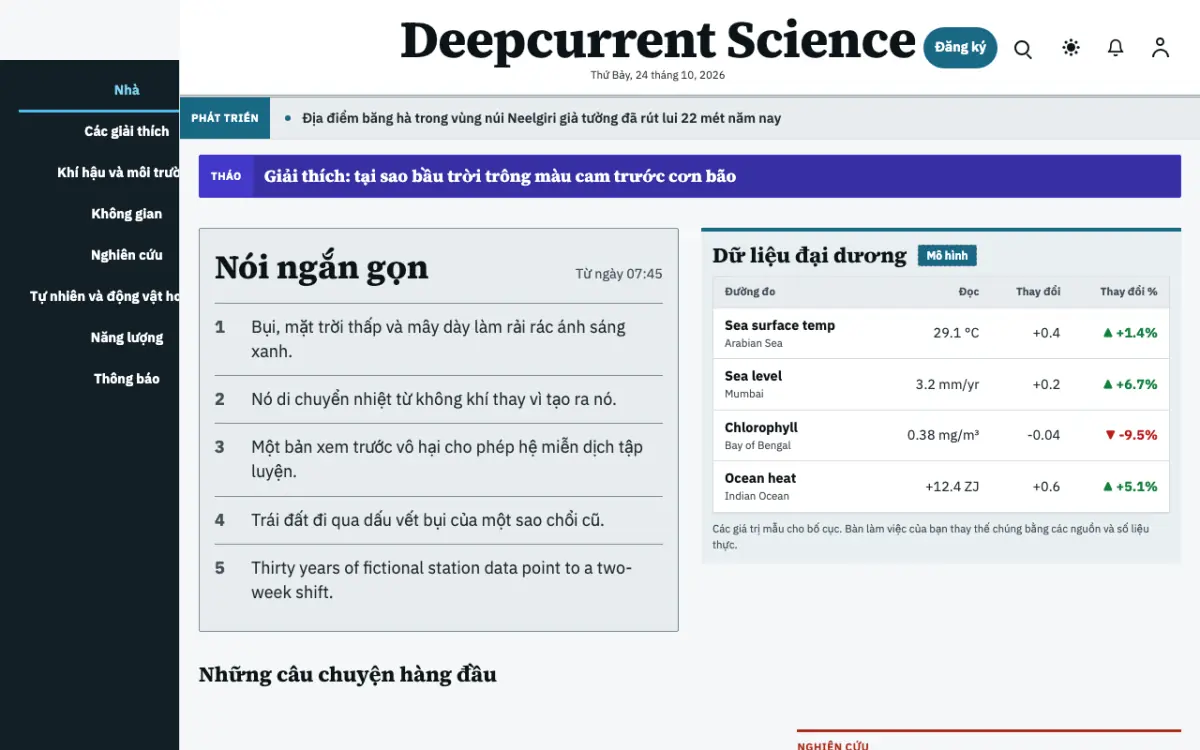Click the Thay đổi column header
Image resolution: width=1200 pixels, height=750 pixels.
[1038, 292]
